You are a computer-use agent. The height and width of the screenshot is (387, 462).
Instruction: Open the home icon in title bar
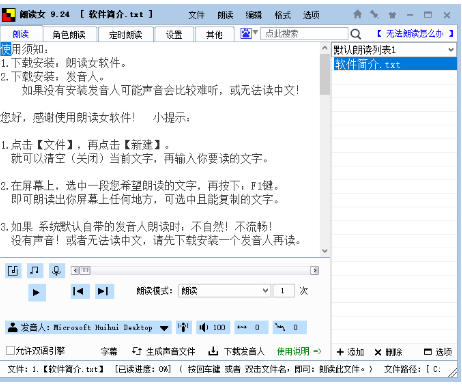pos(357,14)
